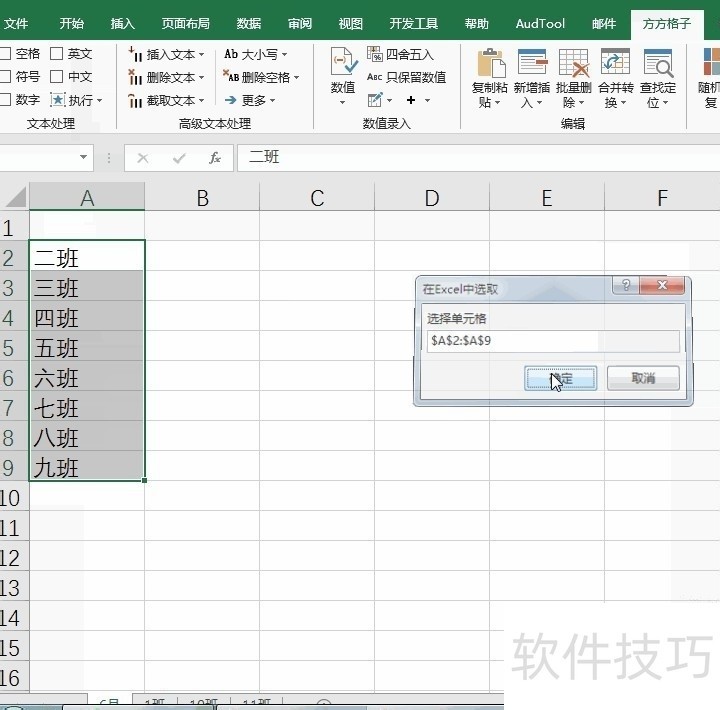Select row 12 header
The image size is (720, 710).
point(14,558)
